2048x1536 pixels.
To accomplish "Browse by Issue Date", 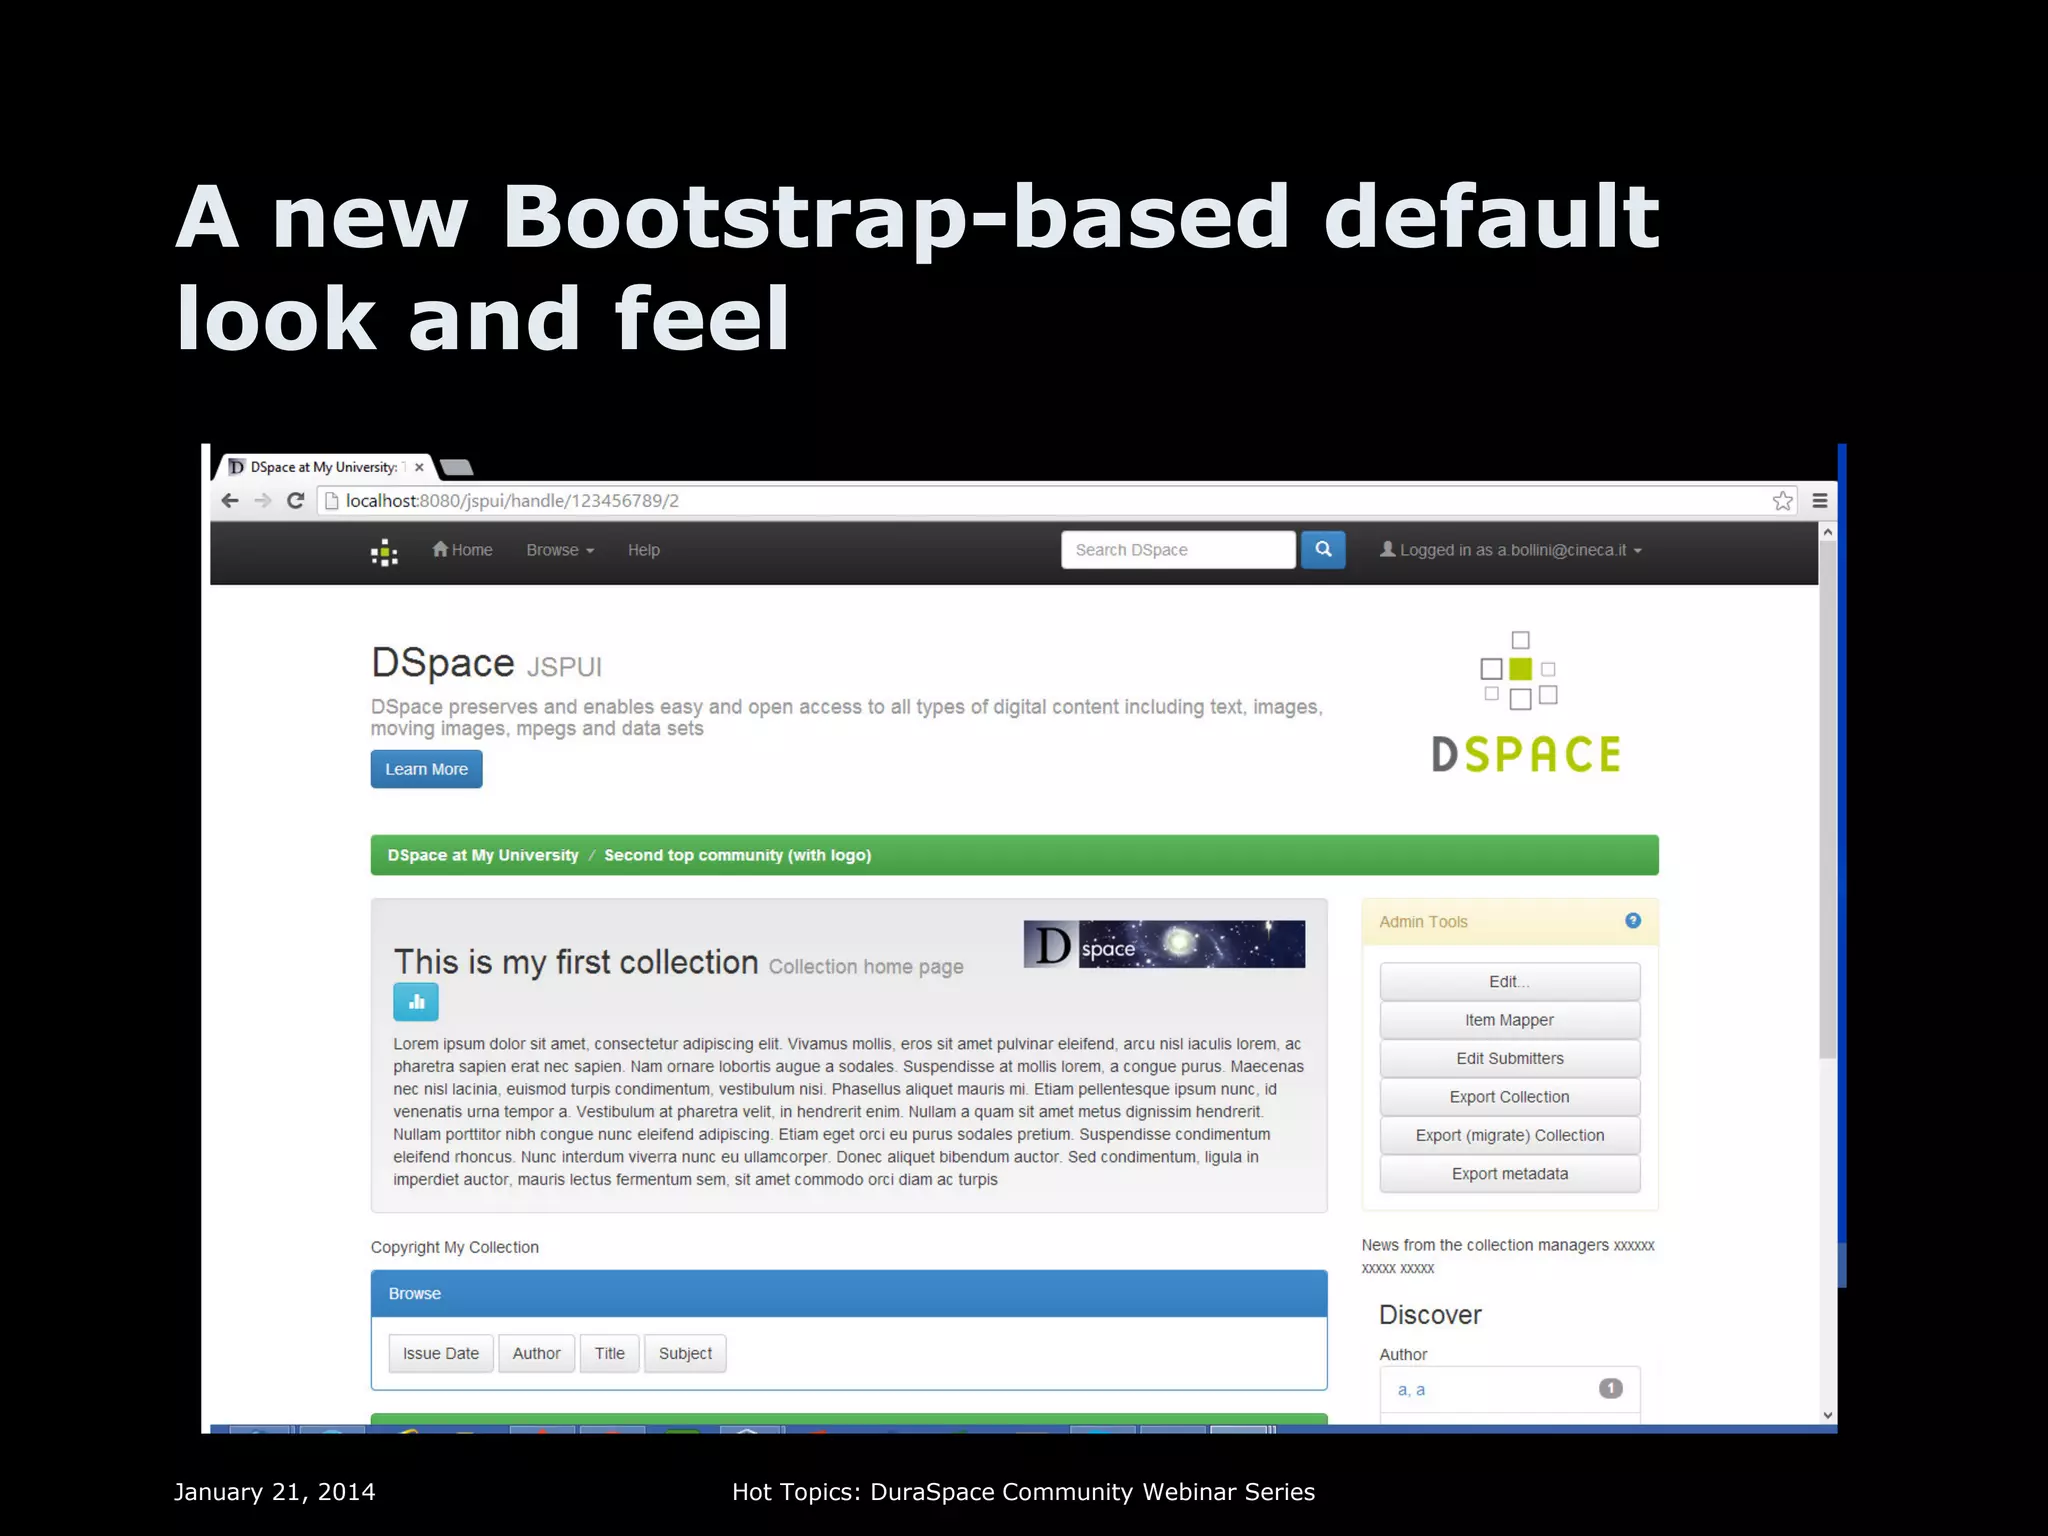I will point(441,1353).
